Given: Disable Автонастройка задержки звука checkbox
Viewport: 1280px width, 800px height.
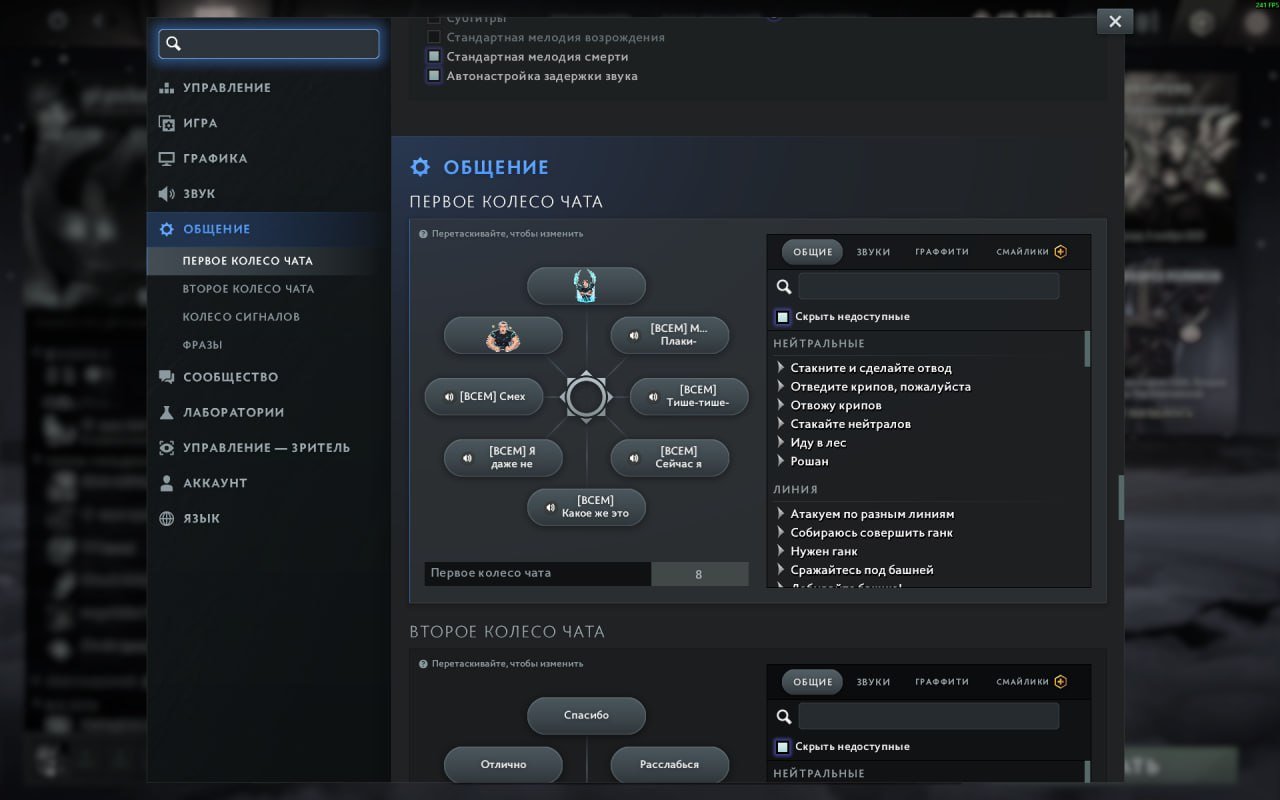Looking at the screenshot, I should [434, 76].
